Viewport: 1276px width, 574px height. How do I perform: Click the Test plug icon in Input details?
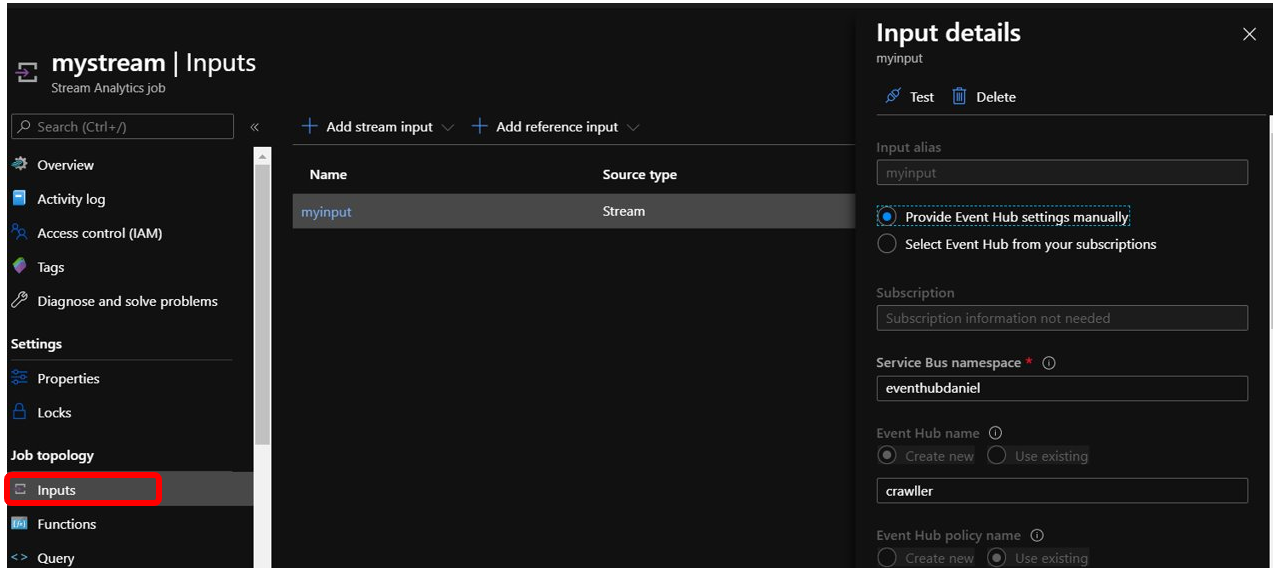pos(893,97)
